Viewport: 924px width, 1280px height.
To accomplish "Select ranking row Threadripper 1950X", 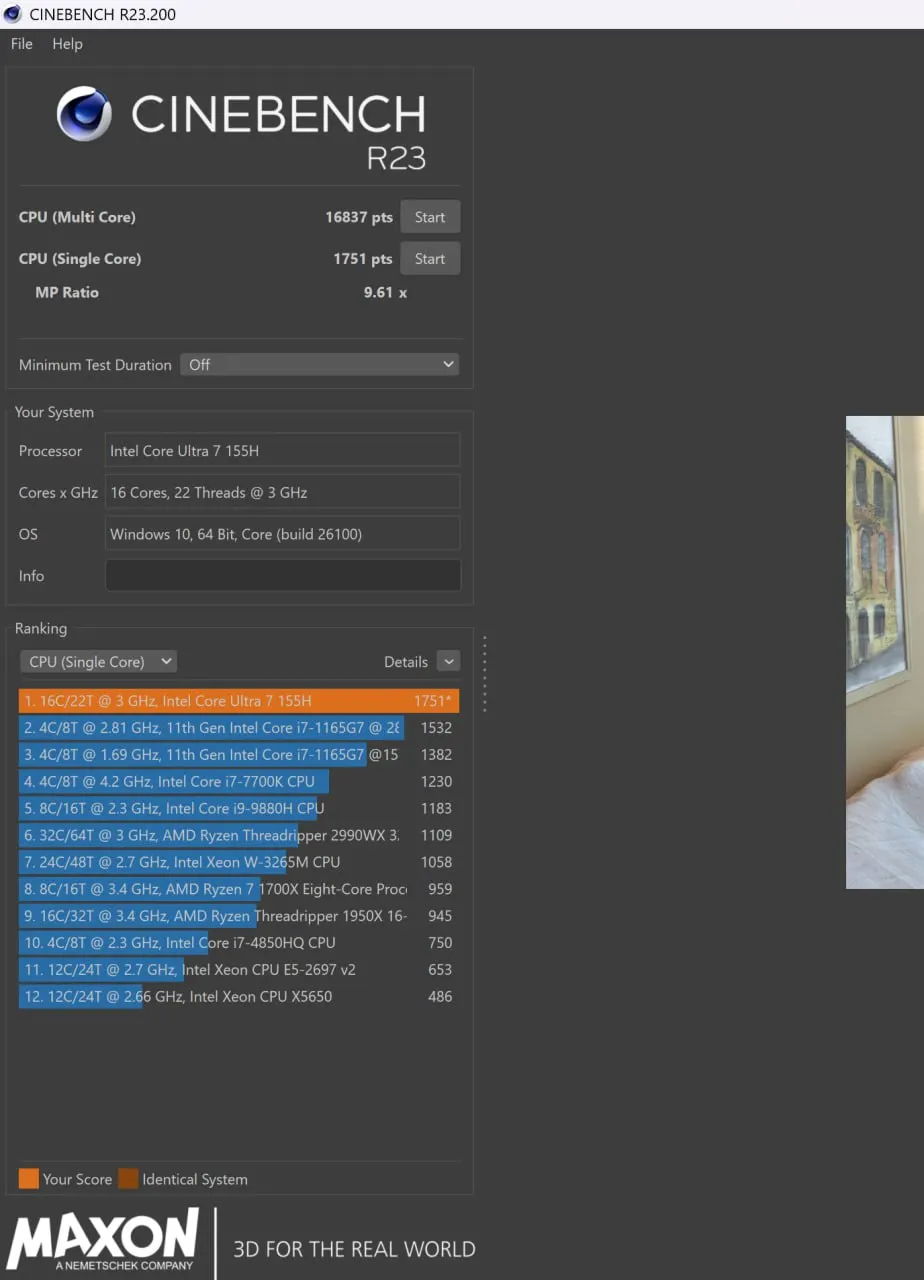I will point(239,916).
